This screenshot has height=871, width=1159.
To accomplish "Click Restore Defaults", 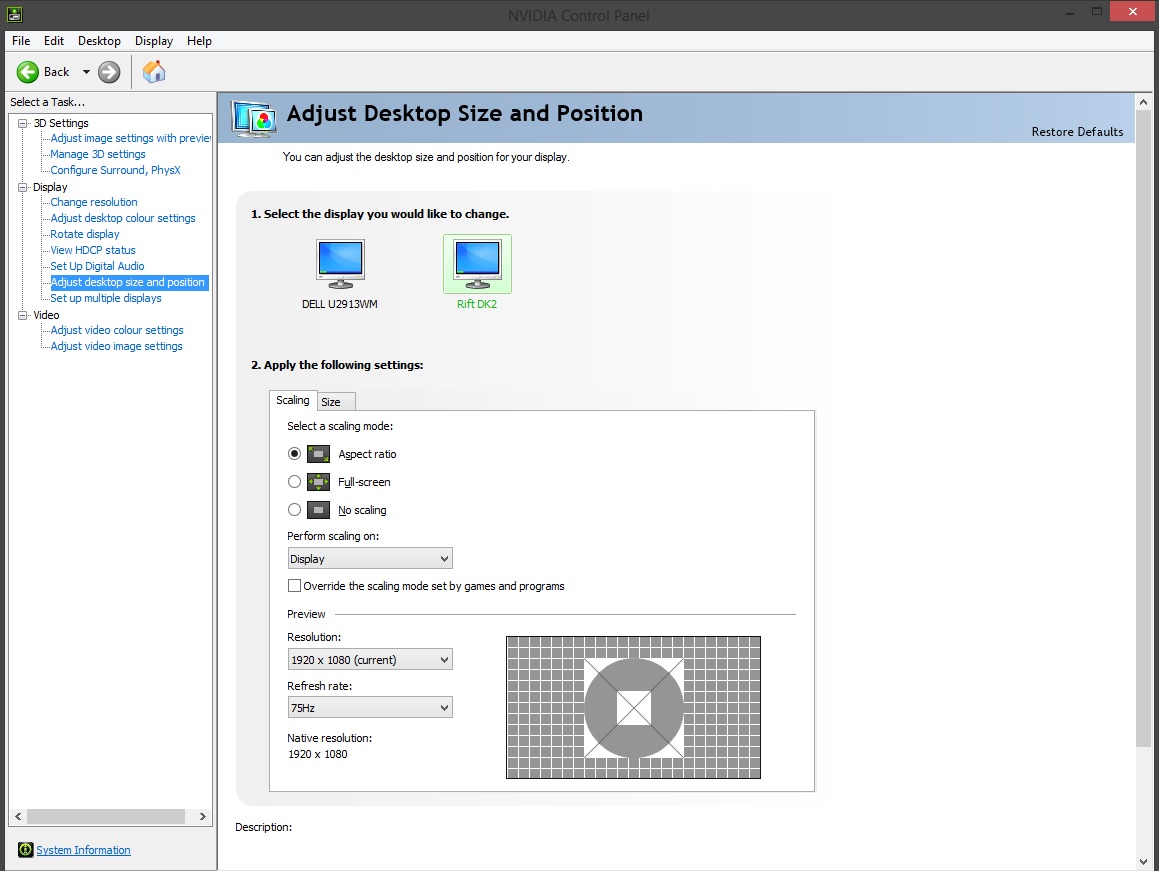I will tap(1077, 132).
